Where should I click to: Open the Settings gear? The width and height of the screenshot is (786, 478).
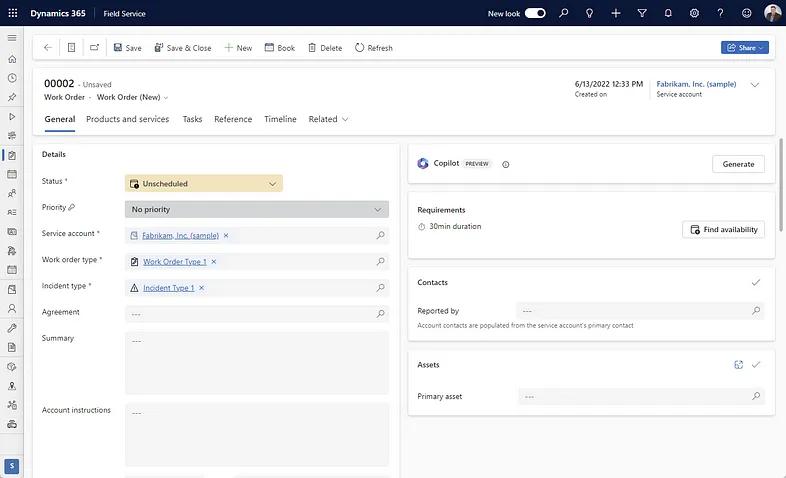(694, 13)
